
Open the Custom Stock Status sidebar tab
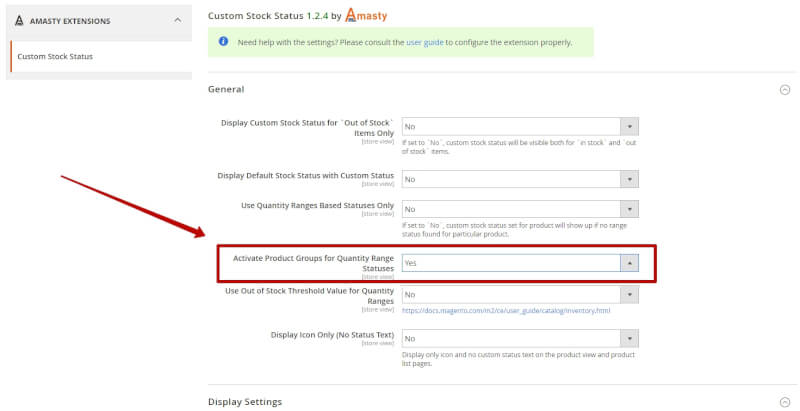101,57
